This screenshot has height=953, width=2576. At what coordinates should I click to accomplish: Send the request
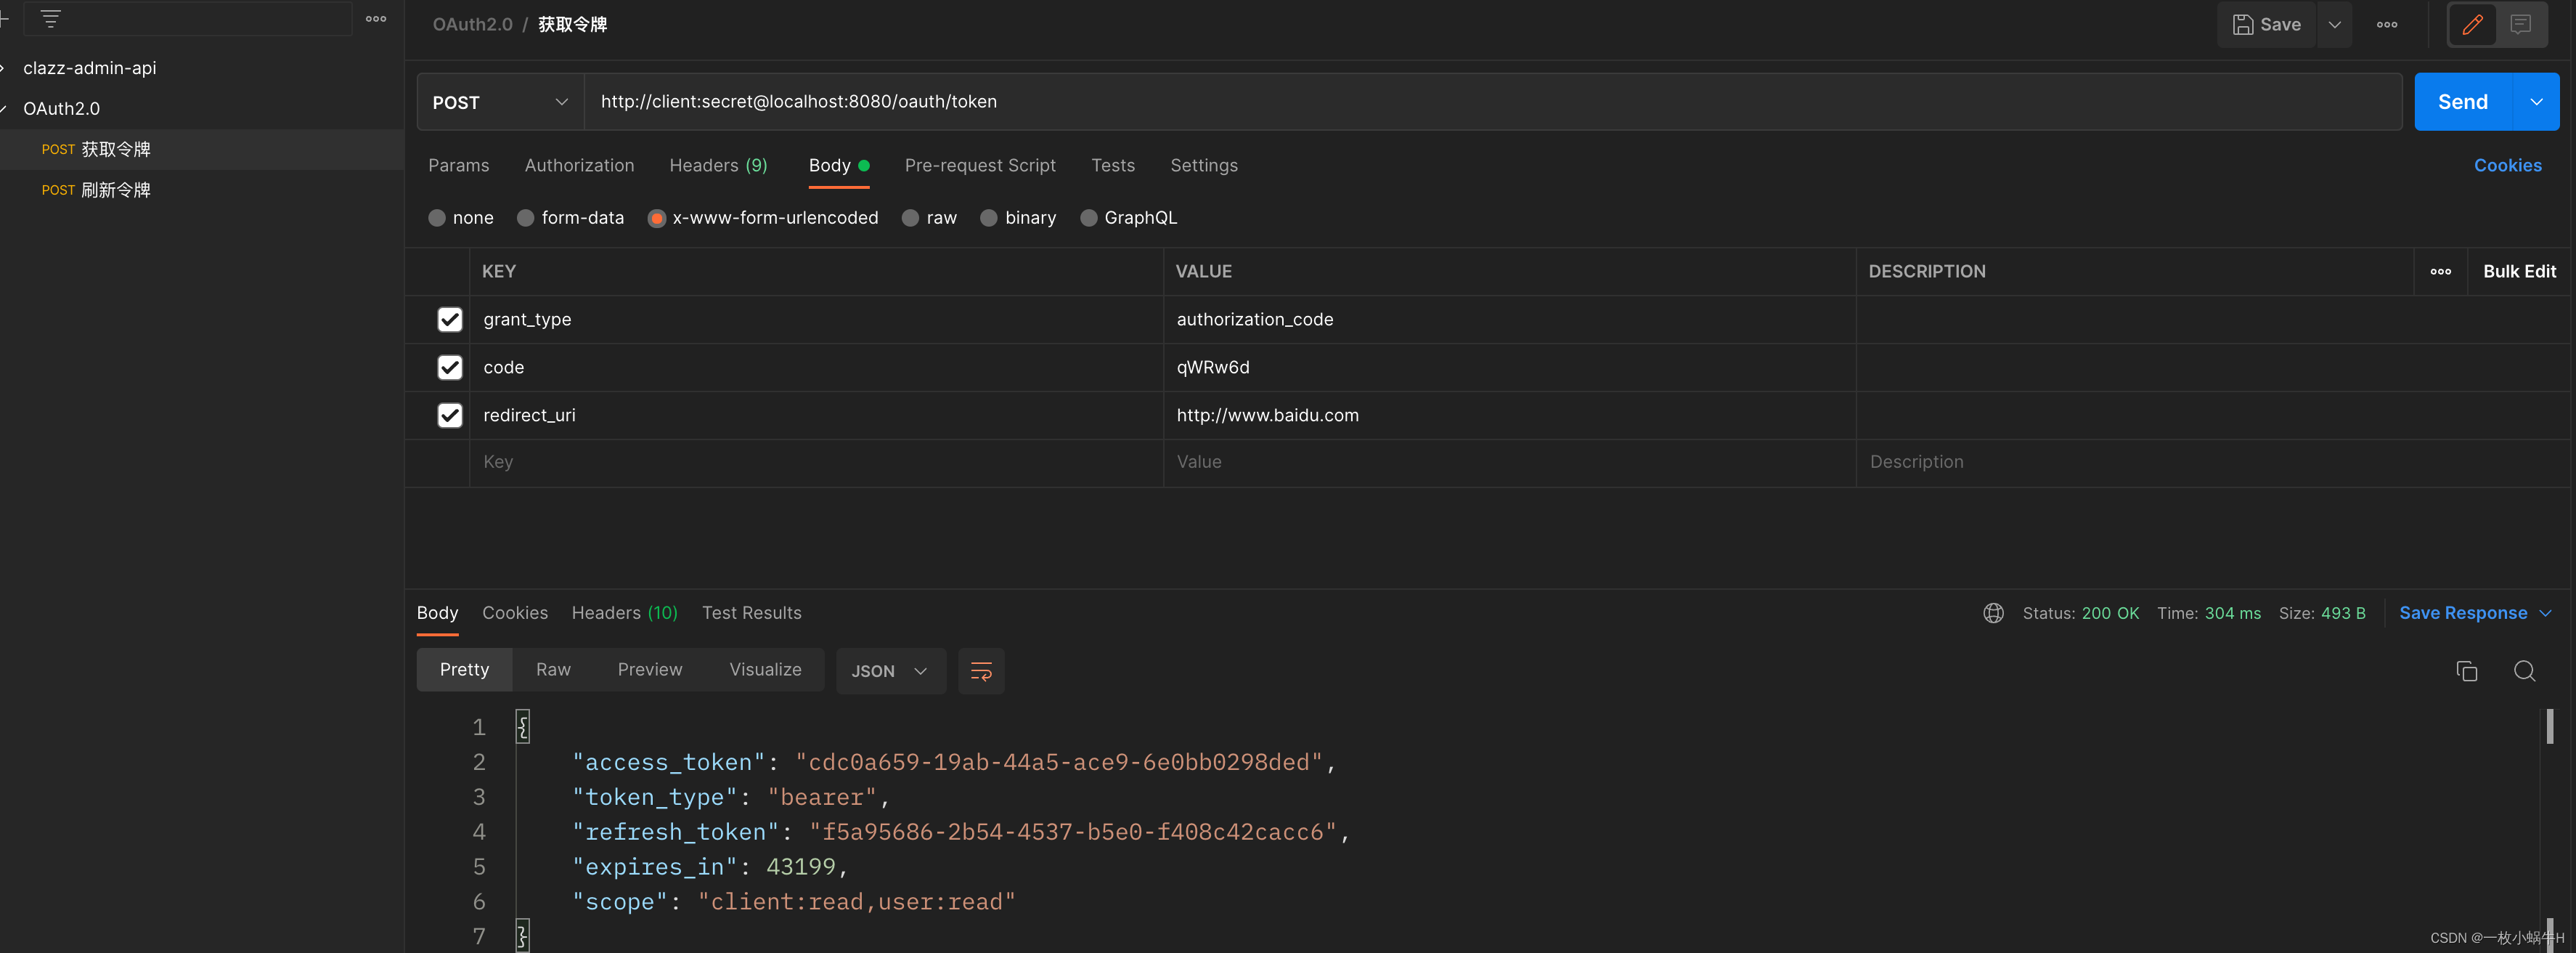click(2463, 102)
